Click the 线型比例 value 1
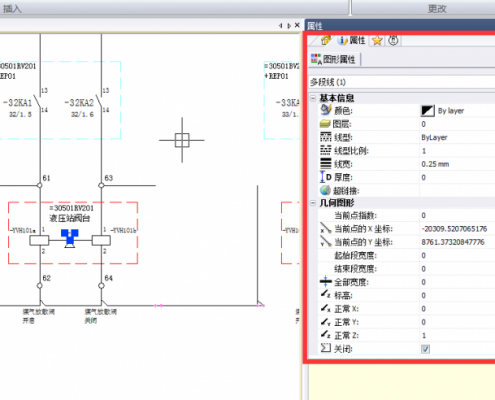Viewport: 495px width, 400px height. pos(424,151)
